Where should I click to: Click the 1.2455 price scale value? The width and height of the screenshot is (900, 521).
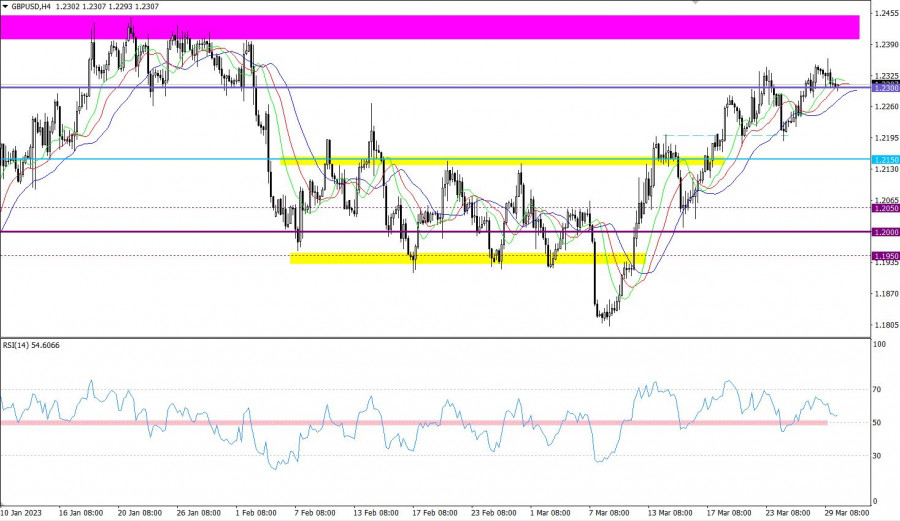(885, 13)
